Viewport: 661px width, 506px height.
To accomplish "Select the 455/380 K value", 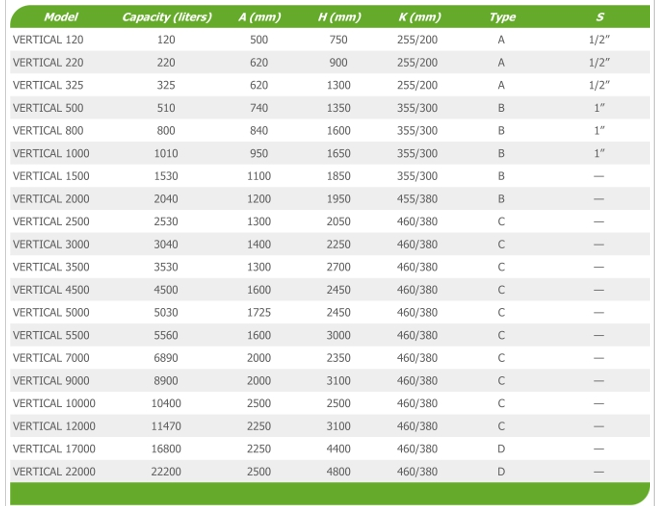I will tap(417, 199).
